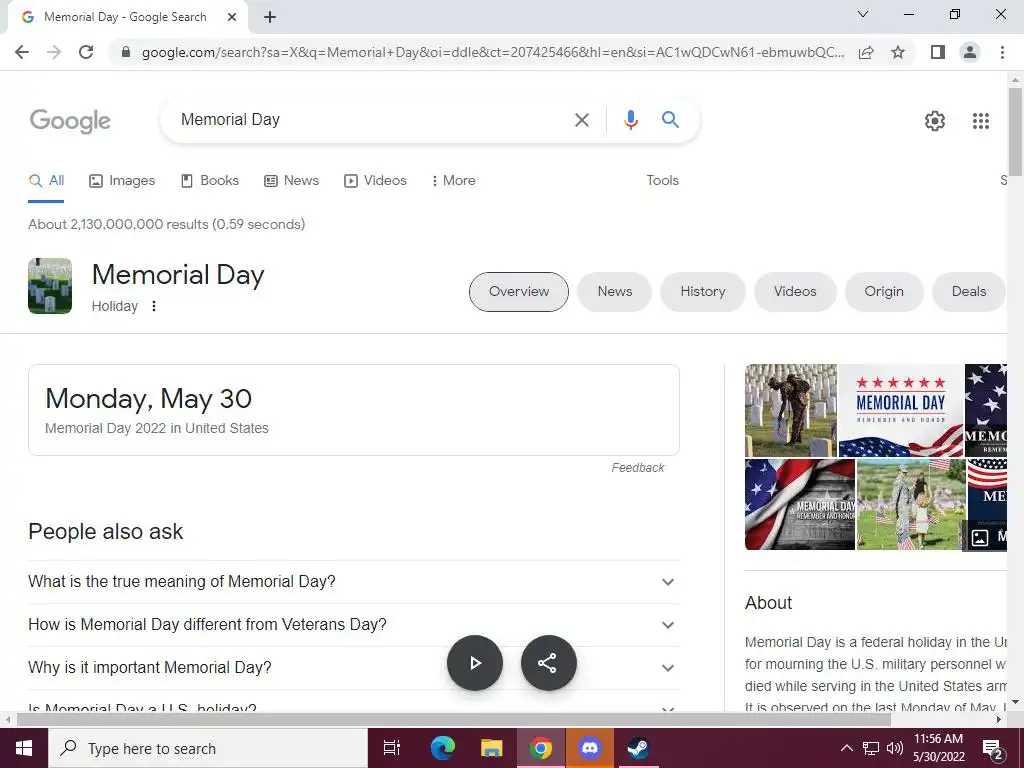This screenshot has height=768, width=1024.
Task: Share this page using the share icon
Action: tap(866, 52)
